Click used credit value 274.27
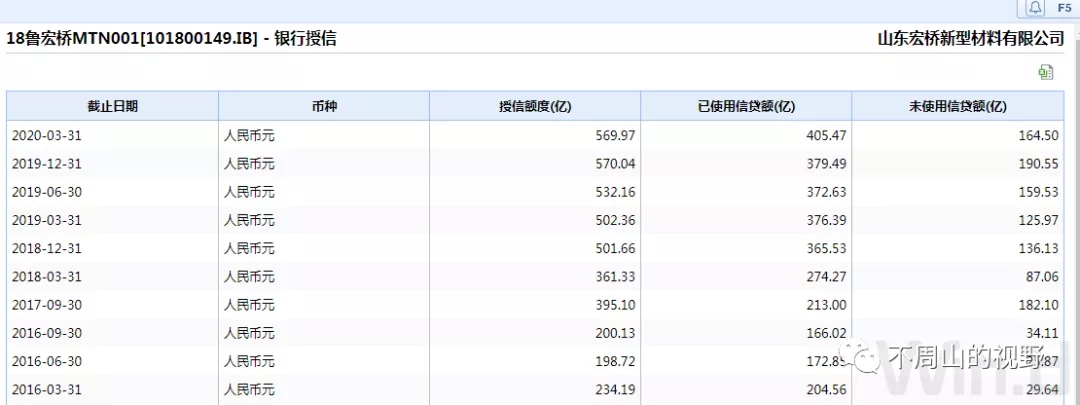The width and height of the screenshot is (1080, 405). coord(827,277)
